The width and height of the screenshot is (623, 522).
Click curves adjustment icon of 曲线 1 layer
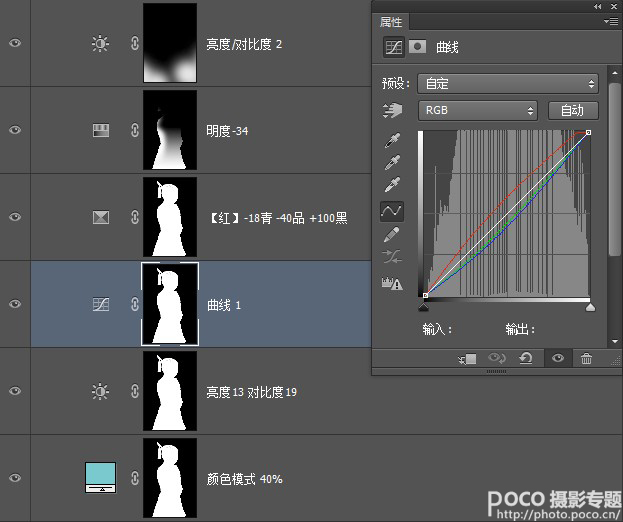101,304
